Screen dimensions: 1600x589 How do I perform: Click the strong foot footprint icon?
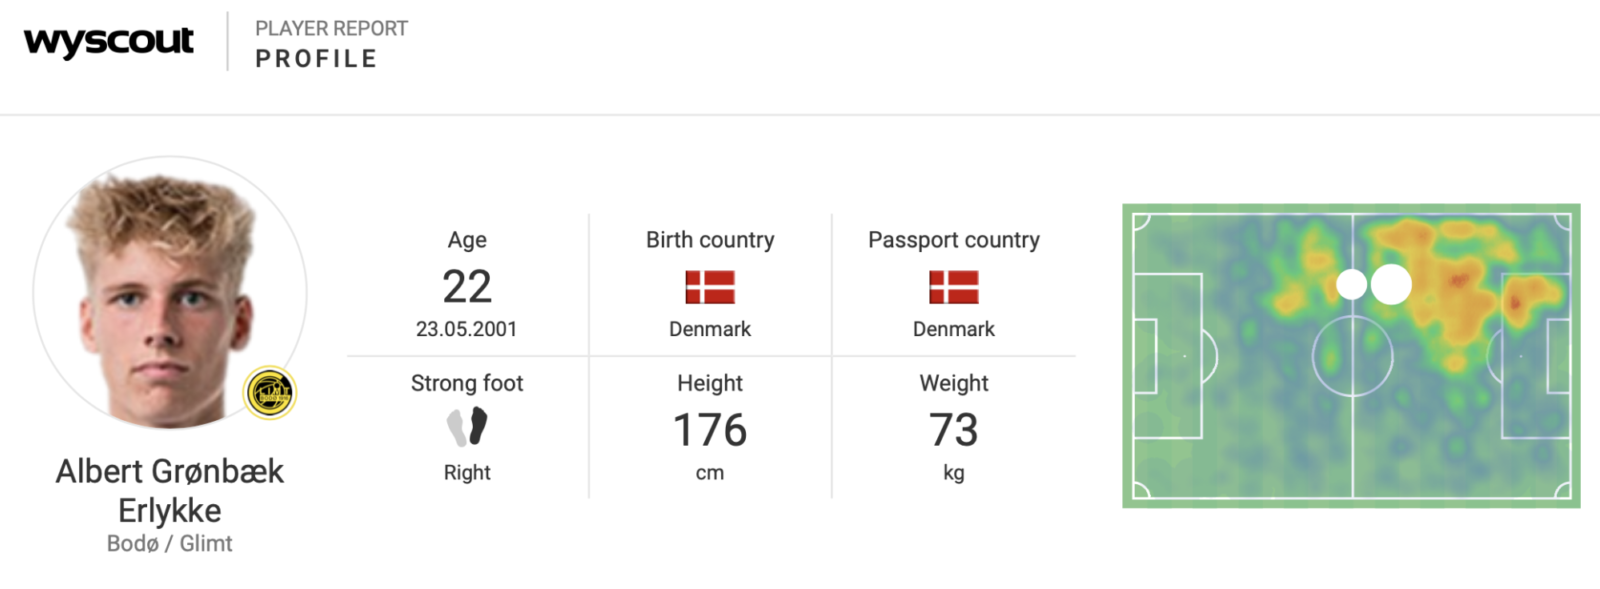pos(467,427)
